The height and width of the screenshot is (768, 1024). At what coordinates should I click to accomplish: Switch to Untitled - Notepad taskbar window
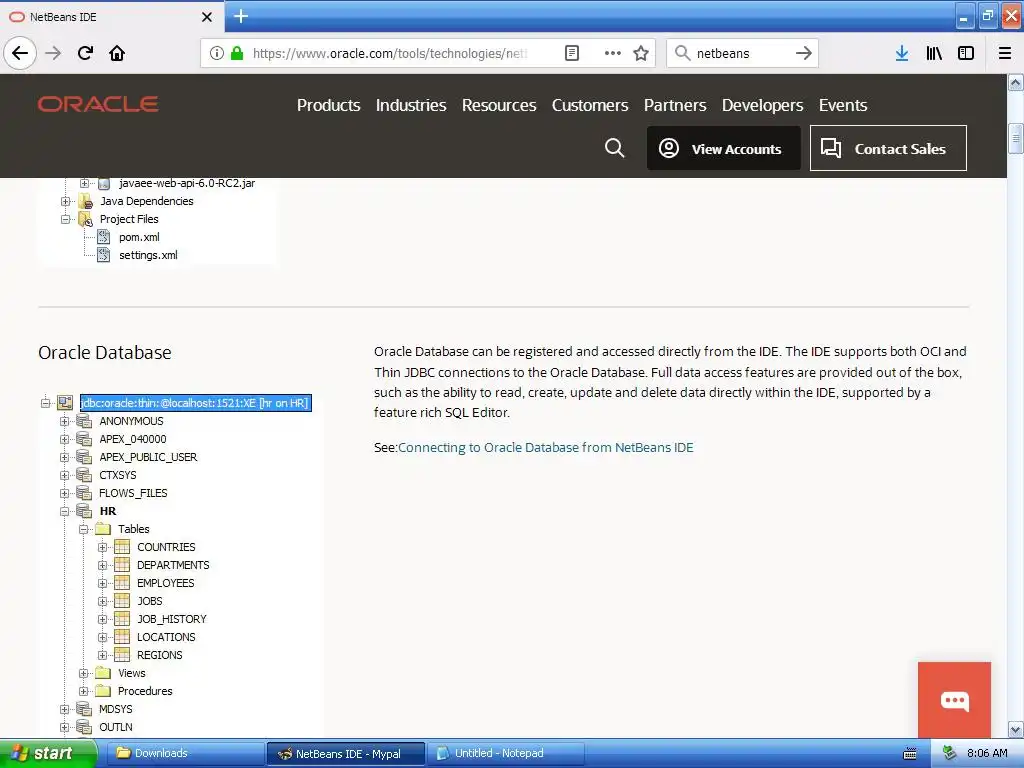506,753
